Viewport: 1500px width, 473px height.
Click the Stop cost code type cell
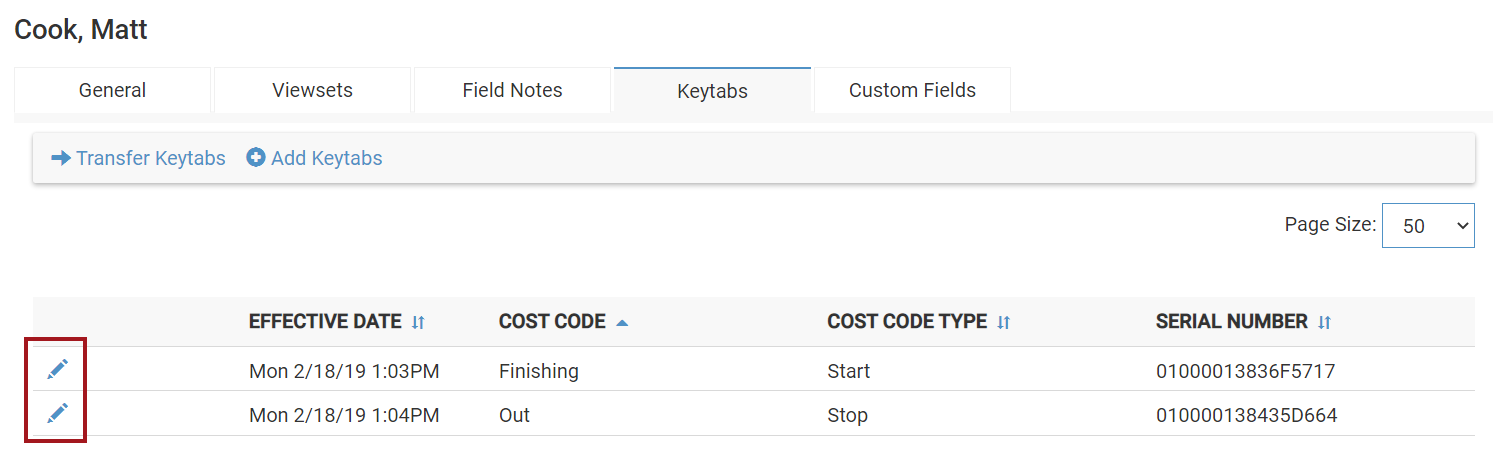click(x=847, y=415)
